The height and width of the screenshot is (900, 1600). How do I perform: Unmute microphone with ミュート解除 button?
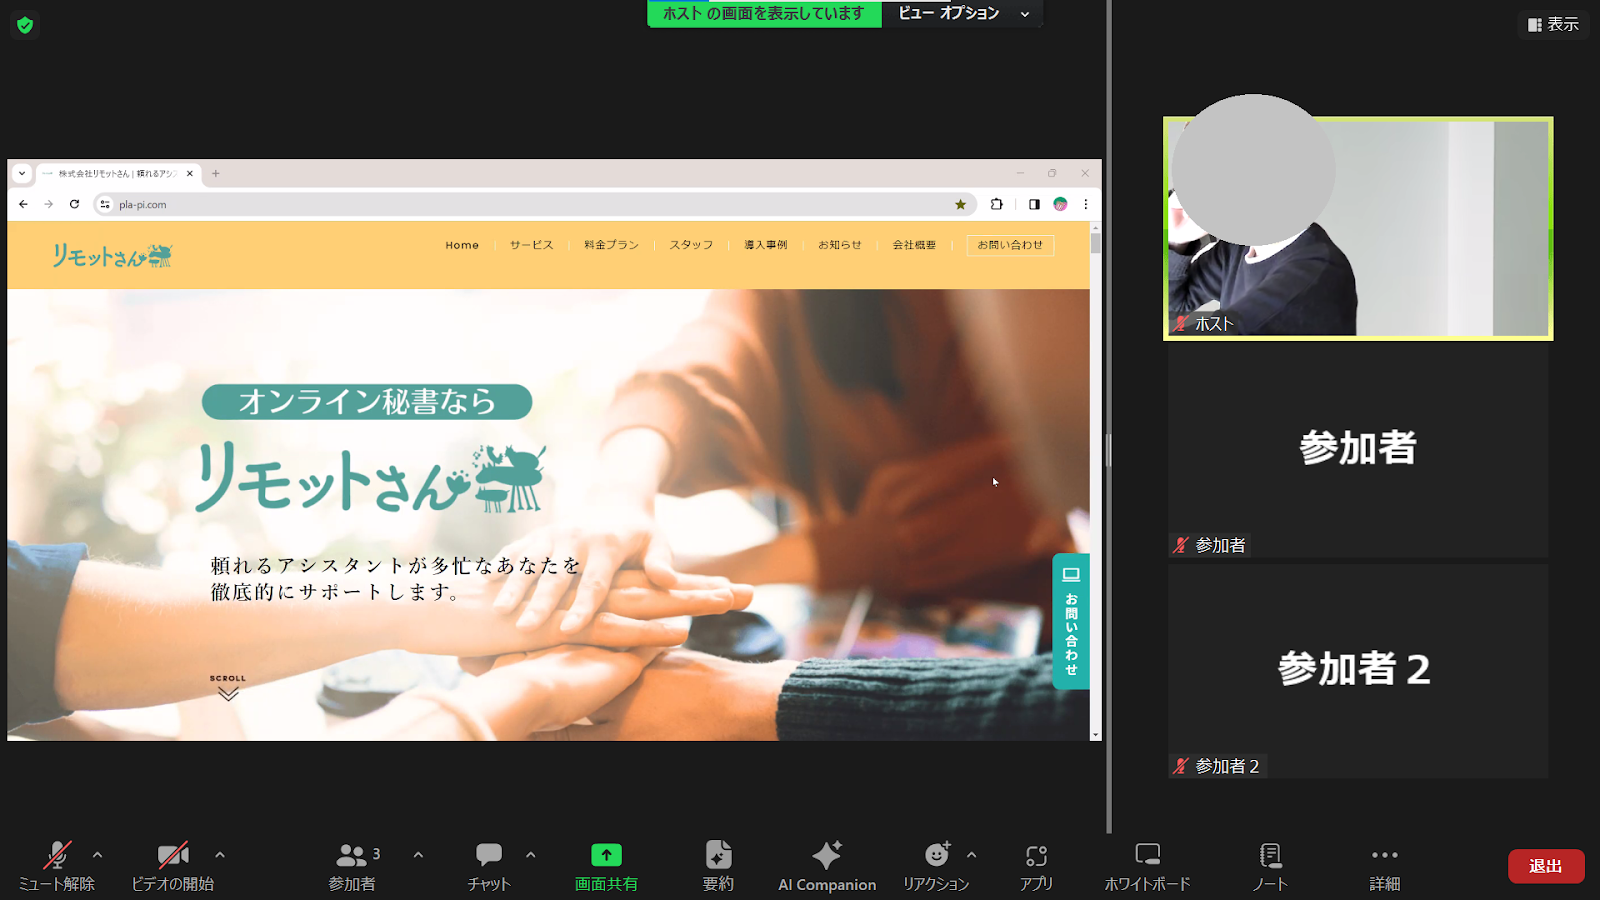[57, 866]
